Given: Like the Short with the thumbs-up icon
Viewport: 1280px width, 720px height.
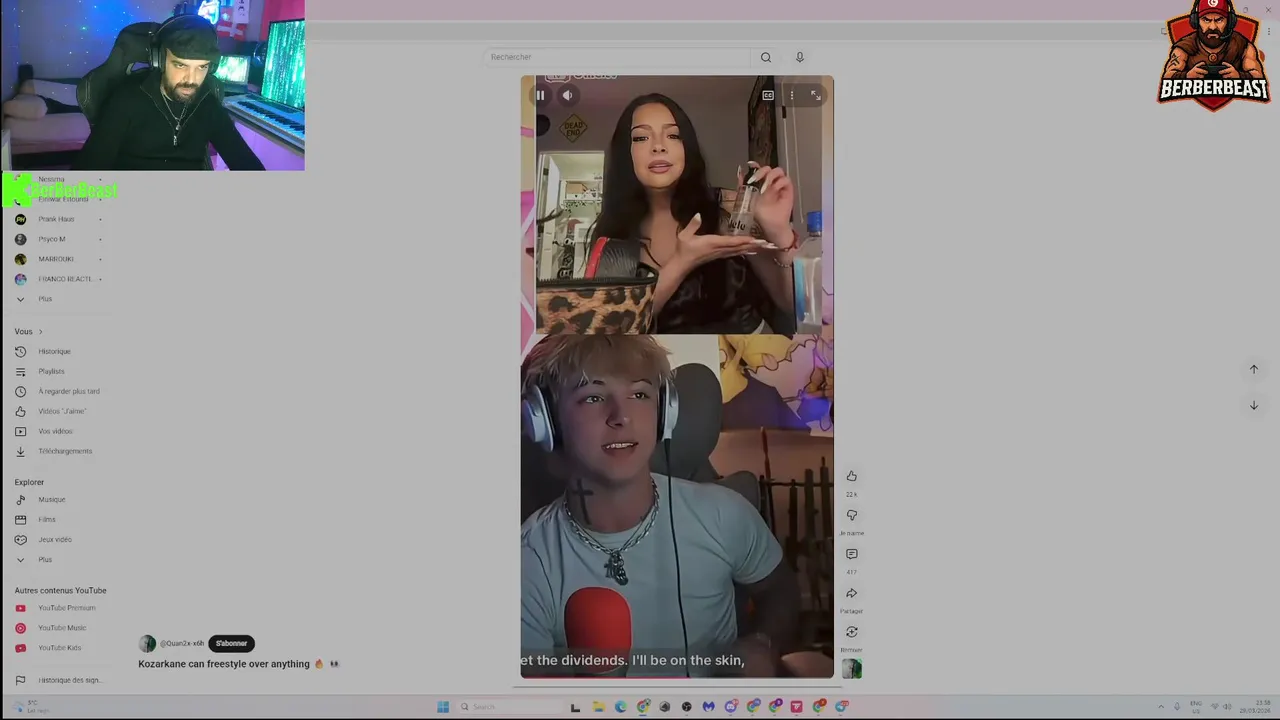Looking at the screenshot, I should [852, 476].
